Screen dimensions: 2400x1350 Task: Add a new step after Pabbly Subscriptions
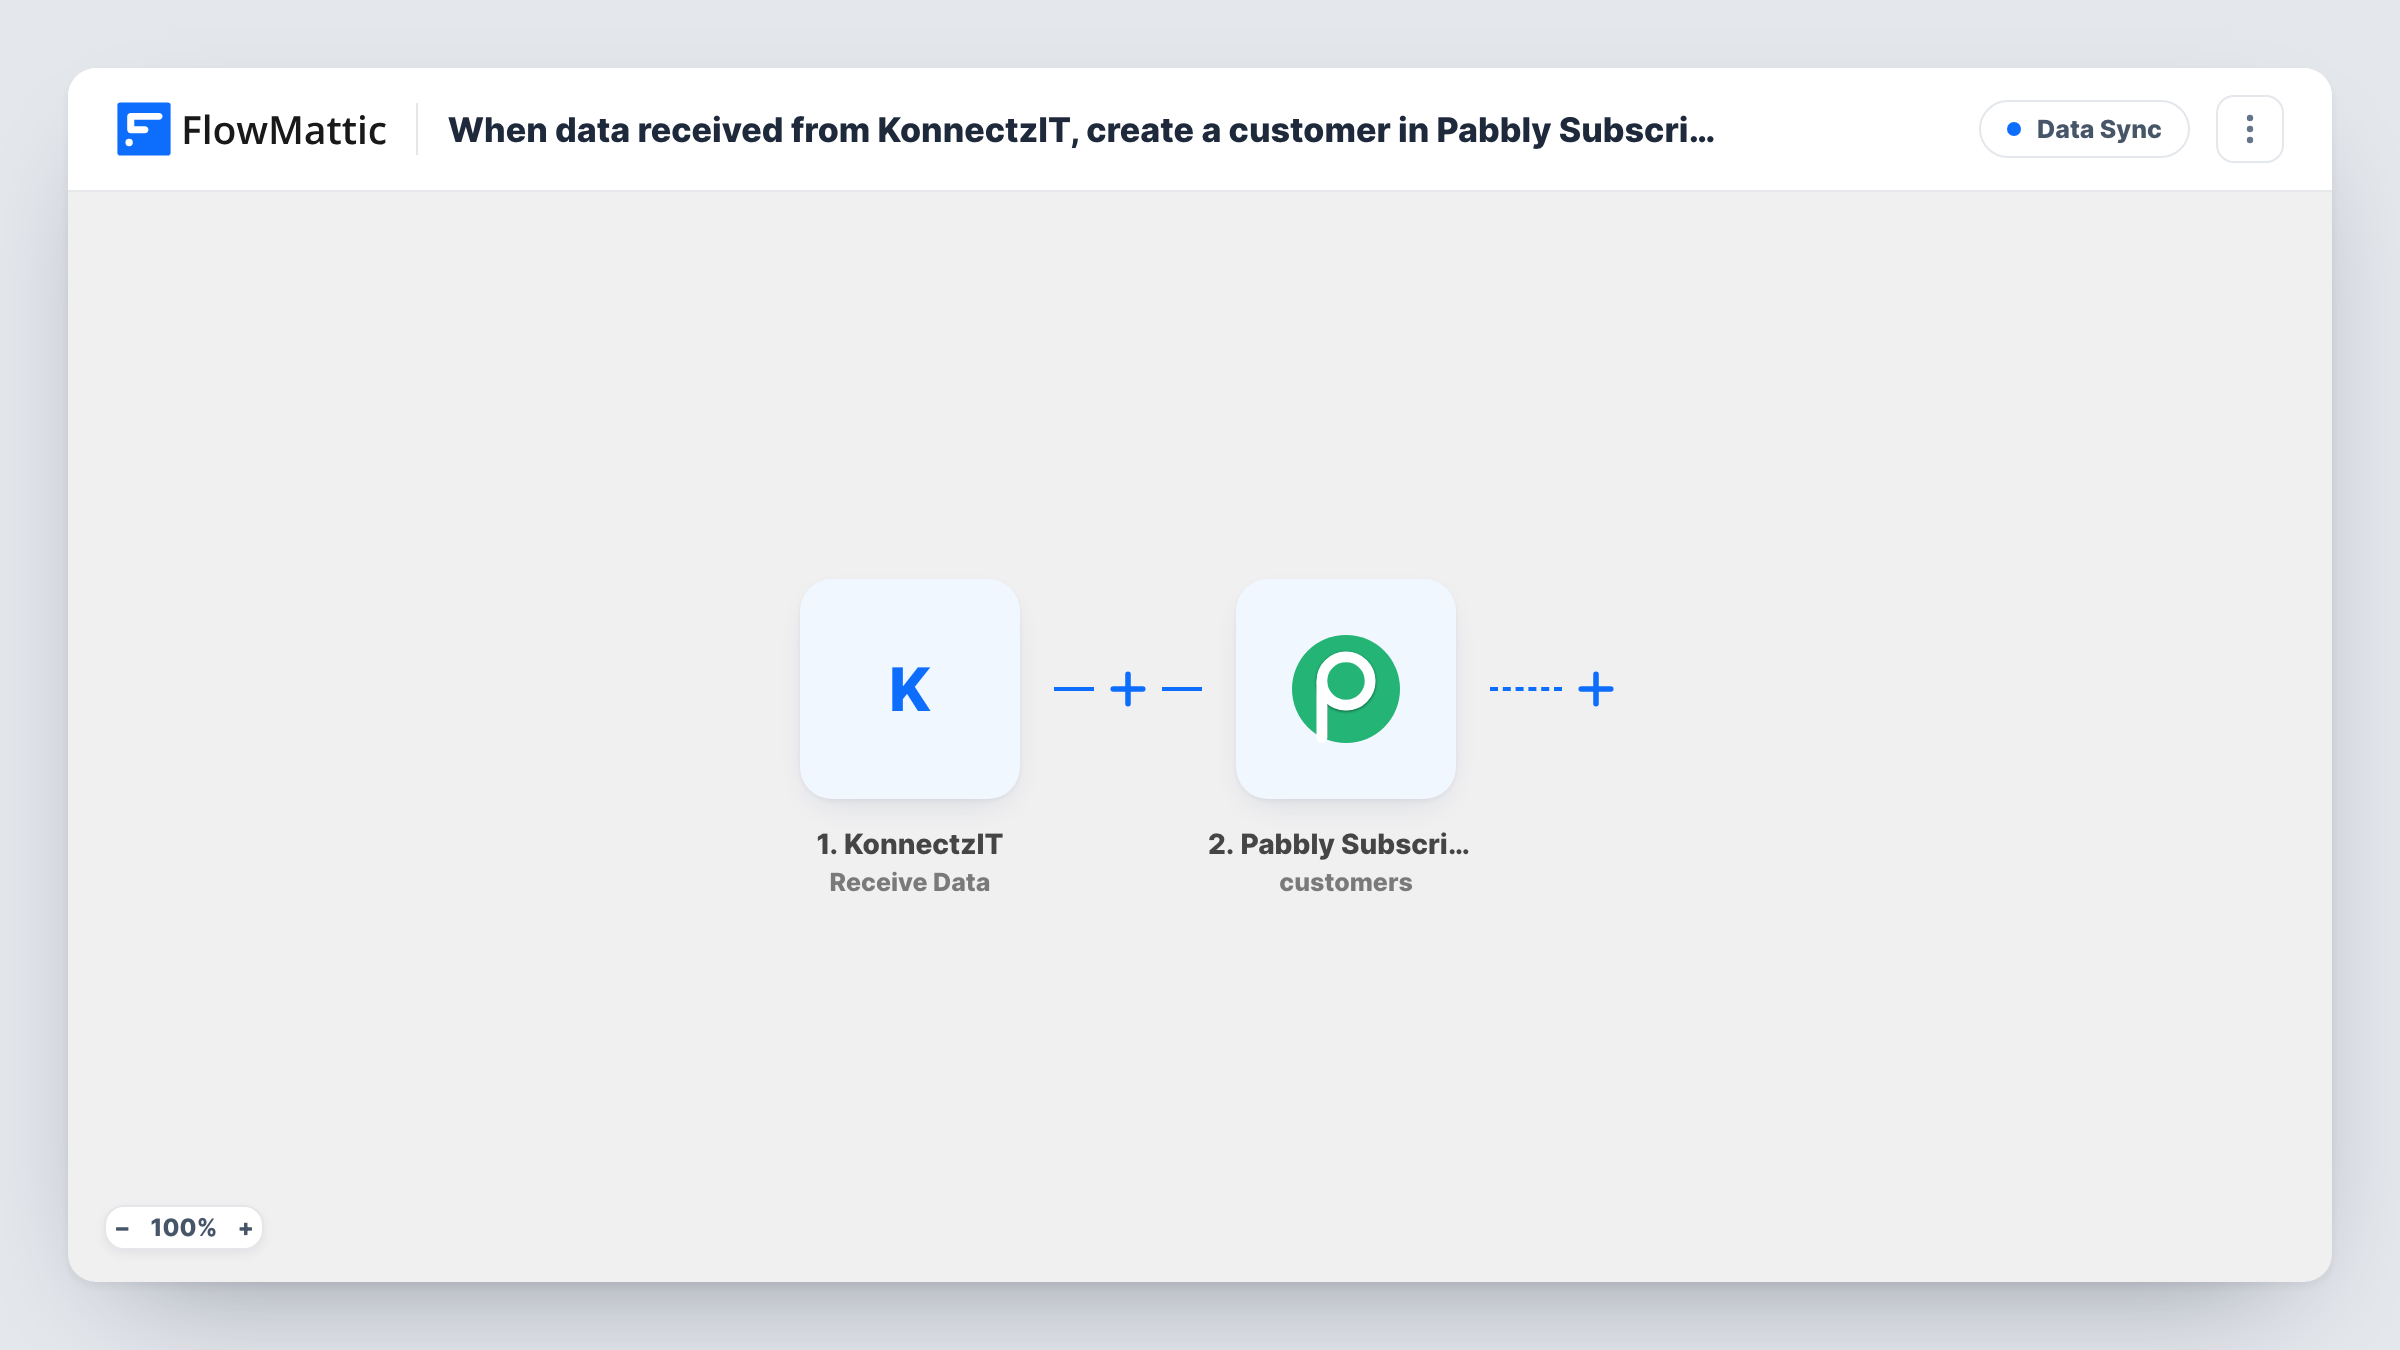pyautogui.click(x=1596, y=689)
